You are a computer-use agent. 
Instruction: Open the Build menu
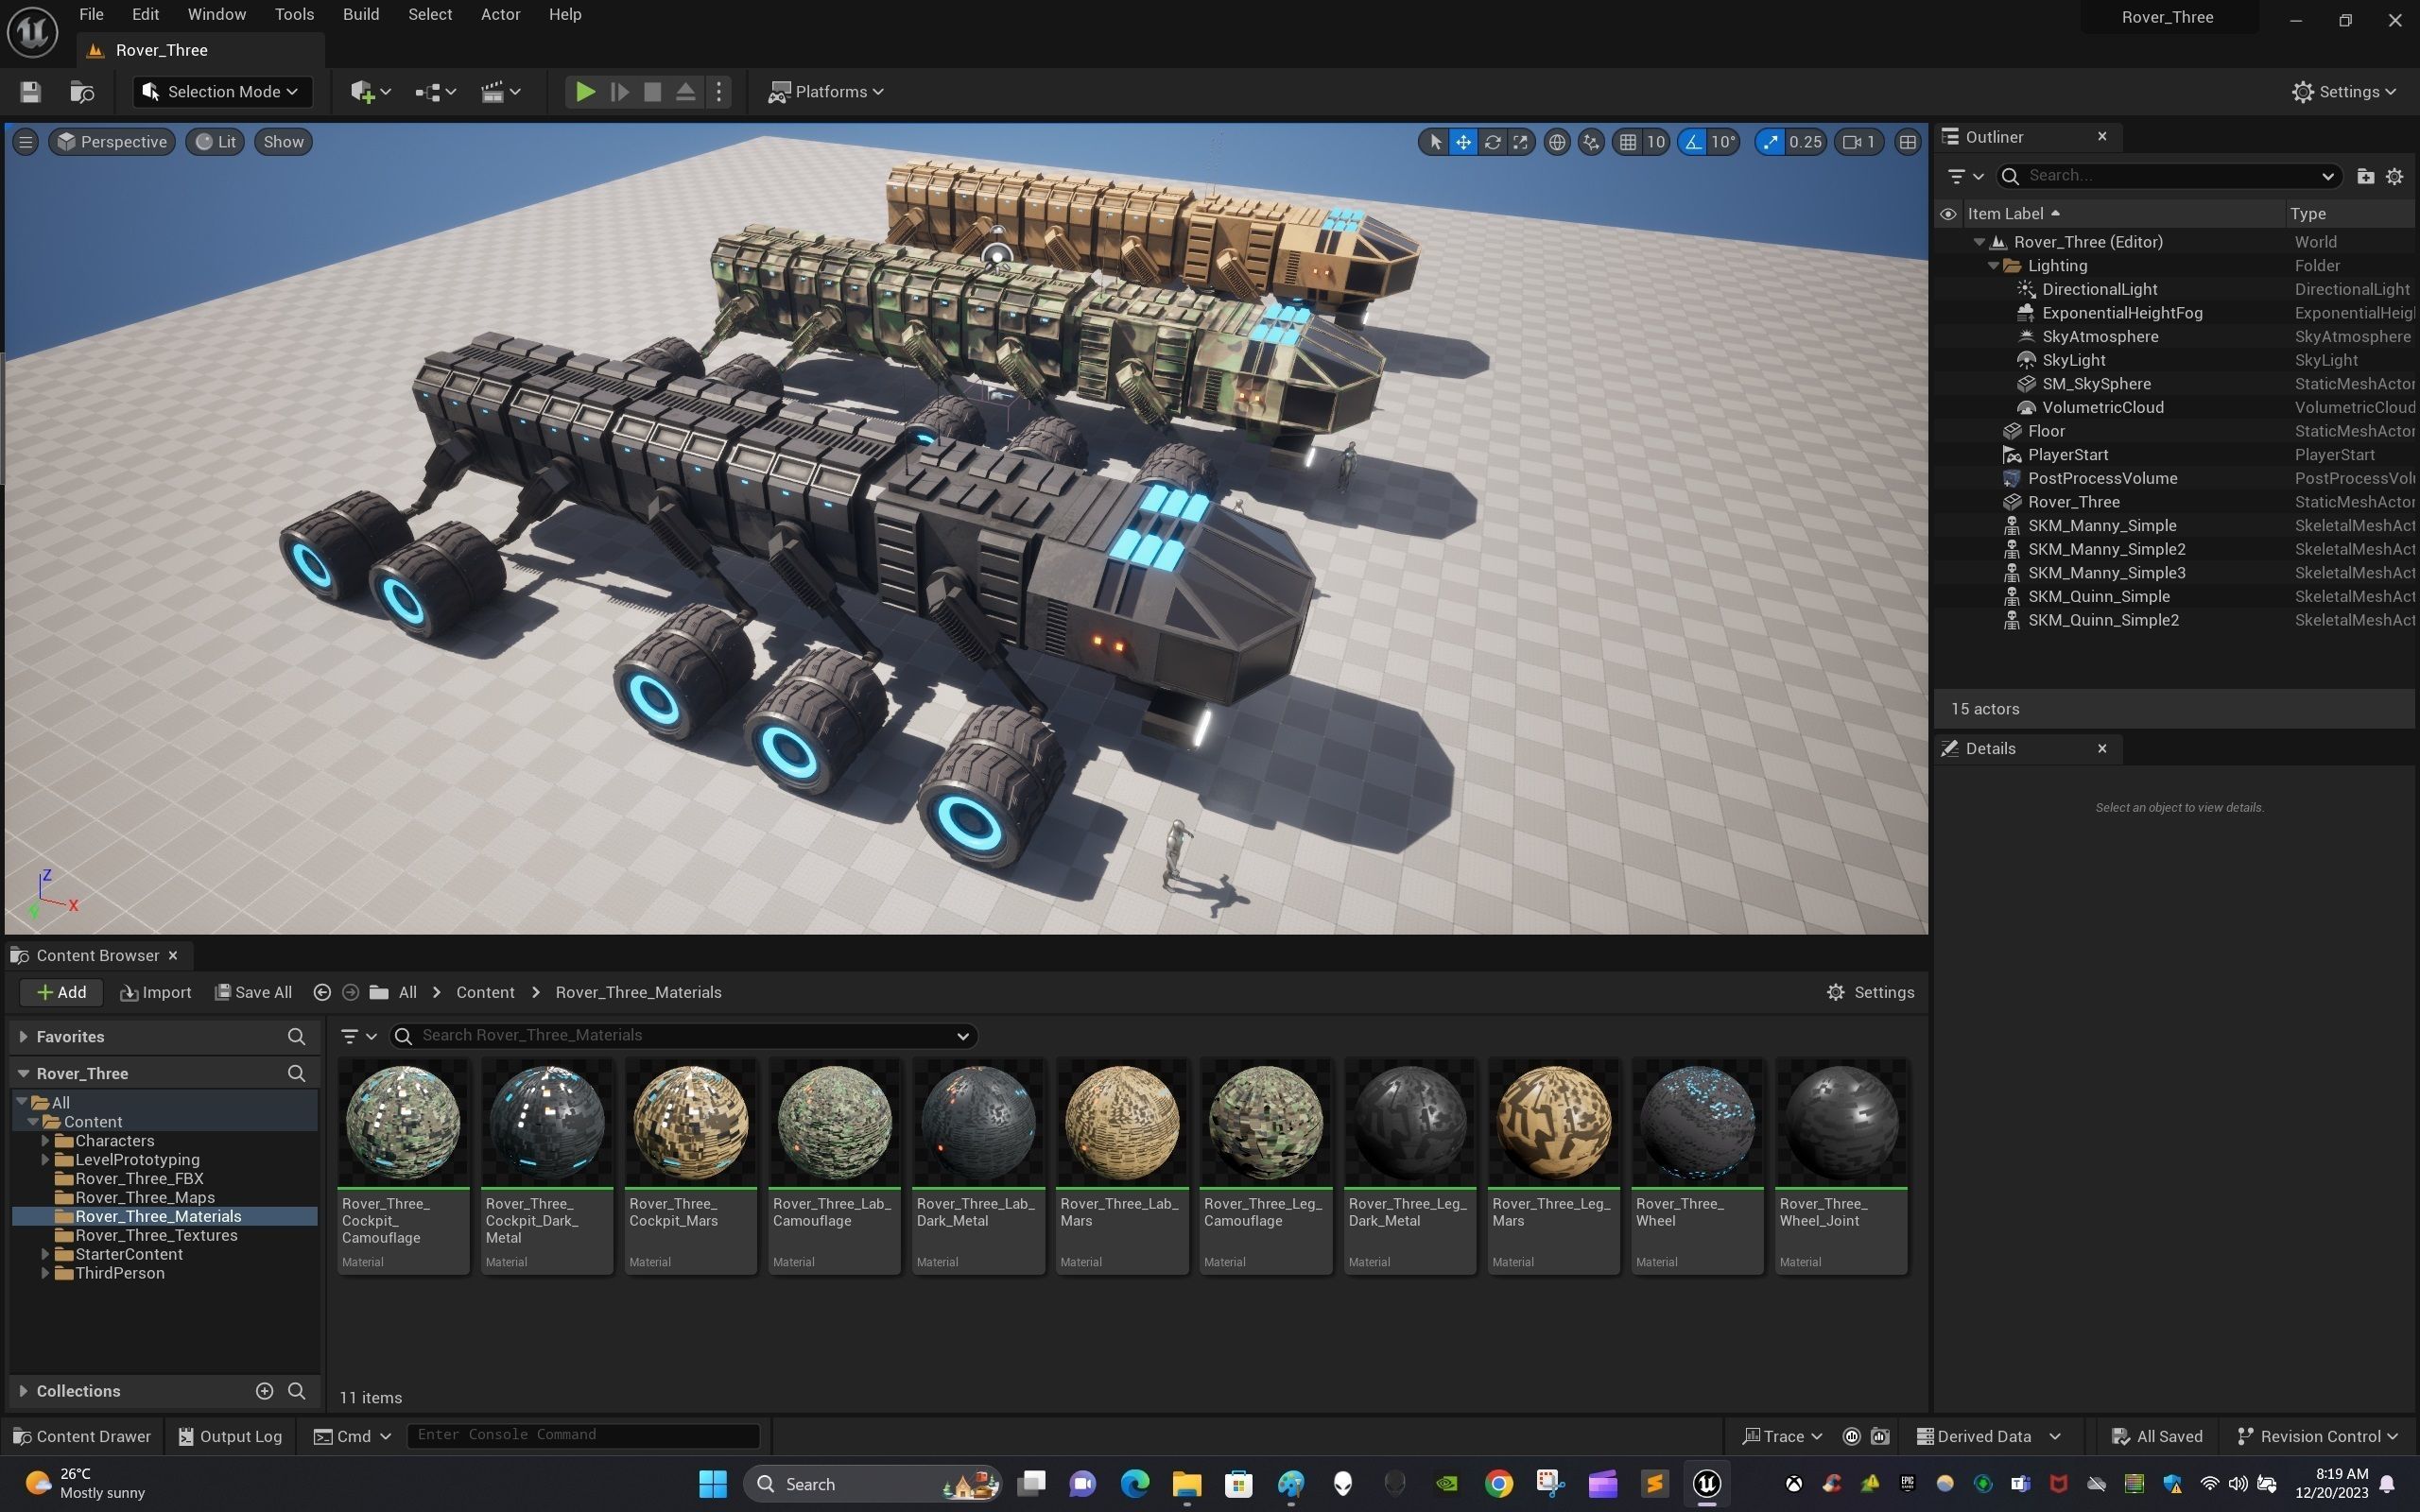[x=361, y=14]
